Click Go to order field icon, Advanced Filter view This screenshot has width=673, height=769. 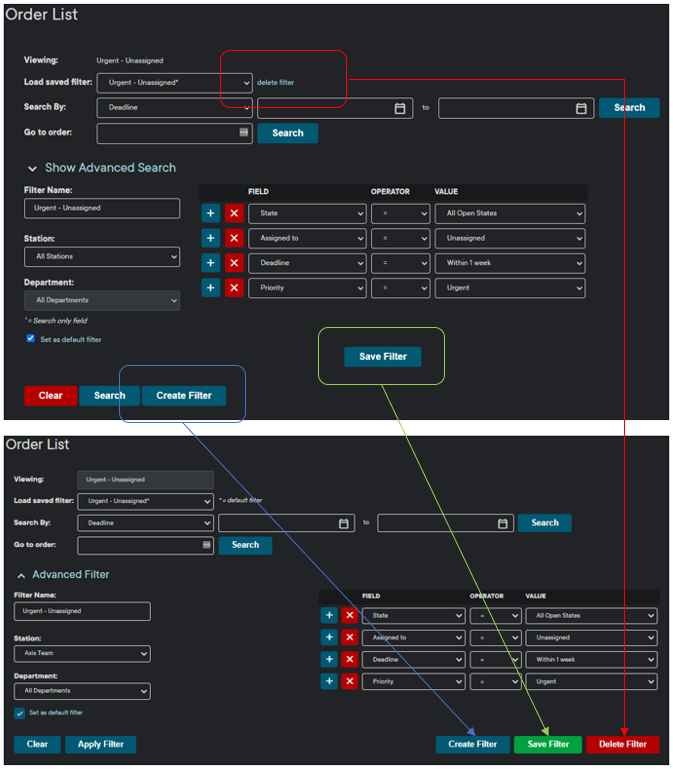coord(207,544)
